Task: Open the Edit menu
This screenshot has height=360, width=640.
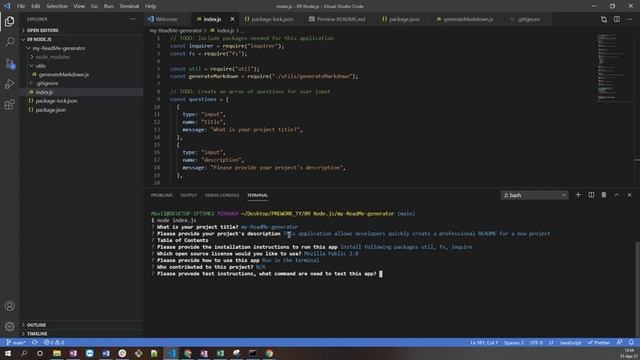Action: 36,6
